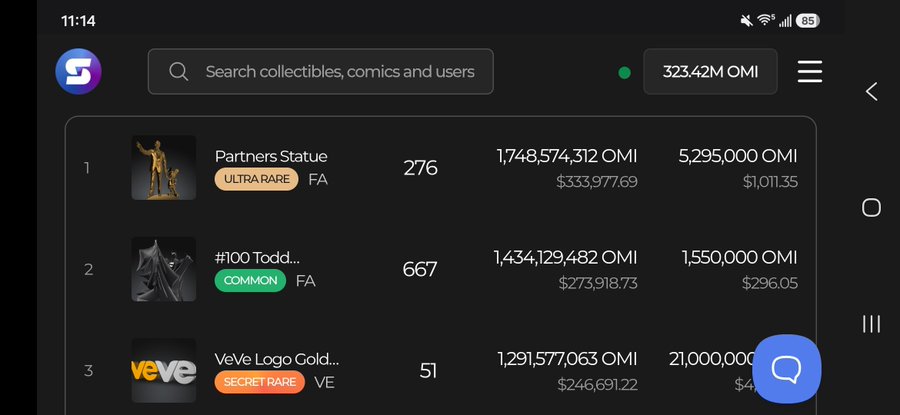Click the 667 sales count
The width and height of the screenshot is (900, 415).
tap(420, 269)
